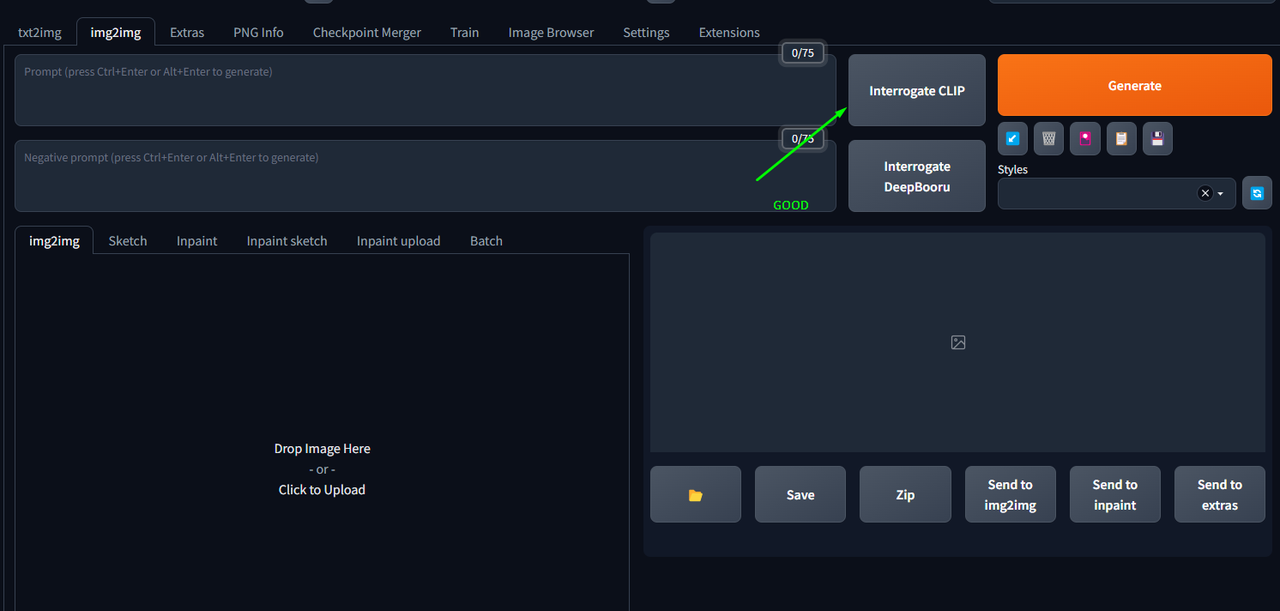Screen dimensions: 1280x611
Task: Click the Interrogate CLIP button
Action: (x=917, y=90)
